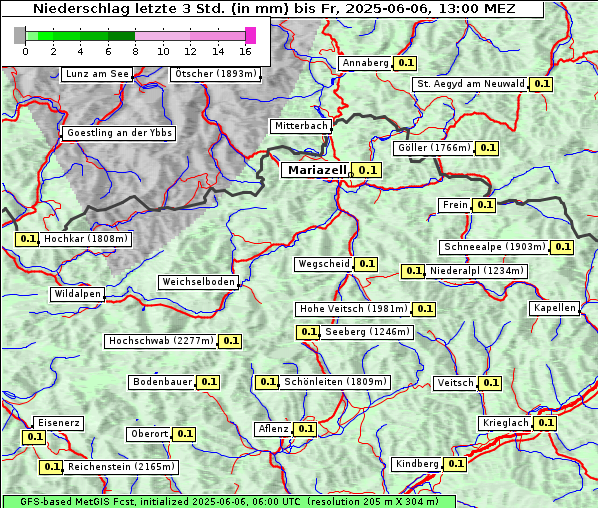Image resolution: width=598 pixels, height=508 pixels.
Task: Click the 0.1 value beside St. Aegyd am Neuwald
Action: (x=542, y=84)
